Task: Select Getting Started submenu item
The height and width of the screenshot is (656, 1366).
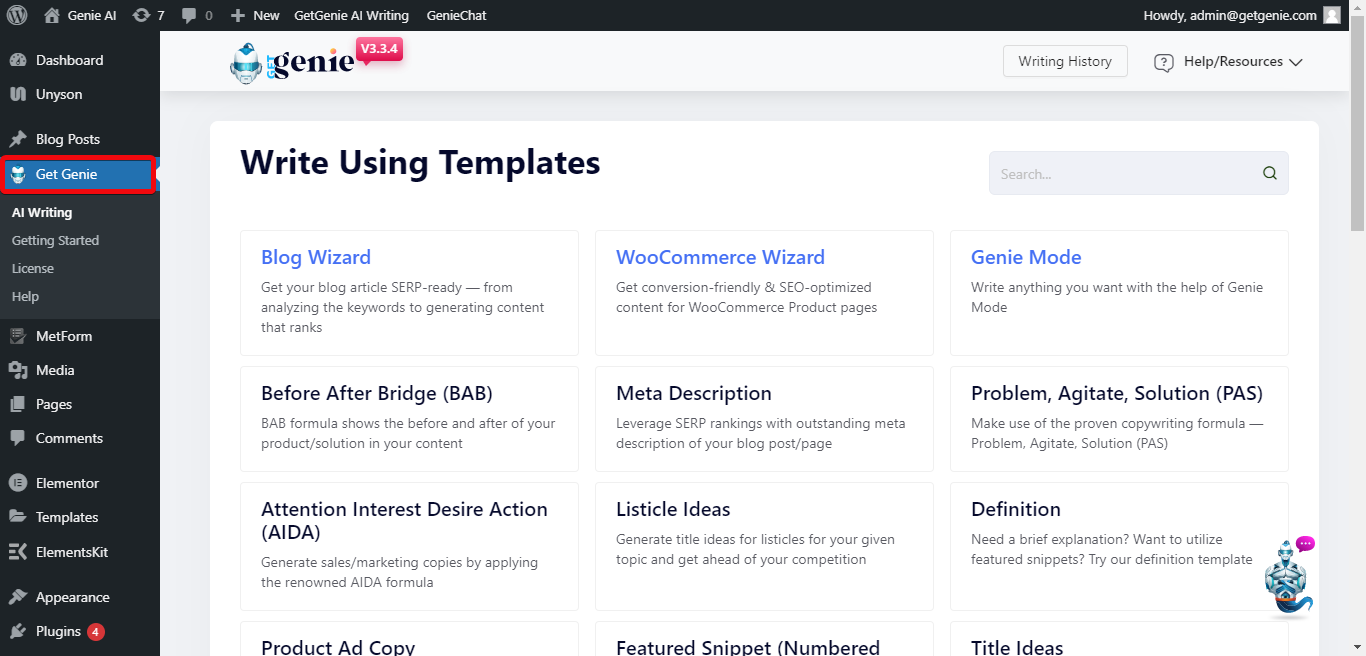Action: [x=55, y=240]
